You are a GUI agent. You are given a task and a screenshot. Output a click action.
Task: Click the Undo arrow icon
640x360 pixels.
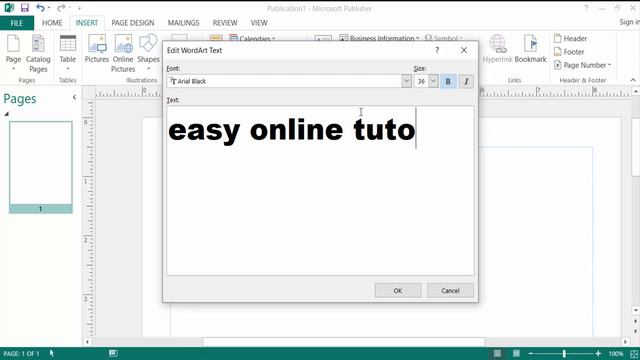pos(40,8)
